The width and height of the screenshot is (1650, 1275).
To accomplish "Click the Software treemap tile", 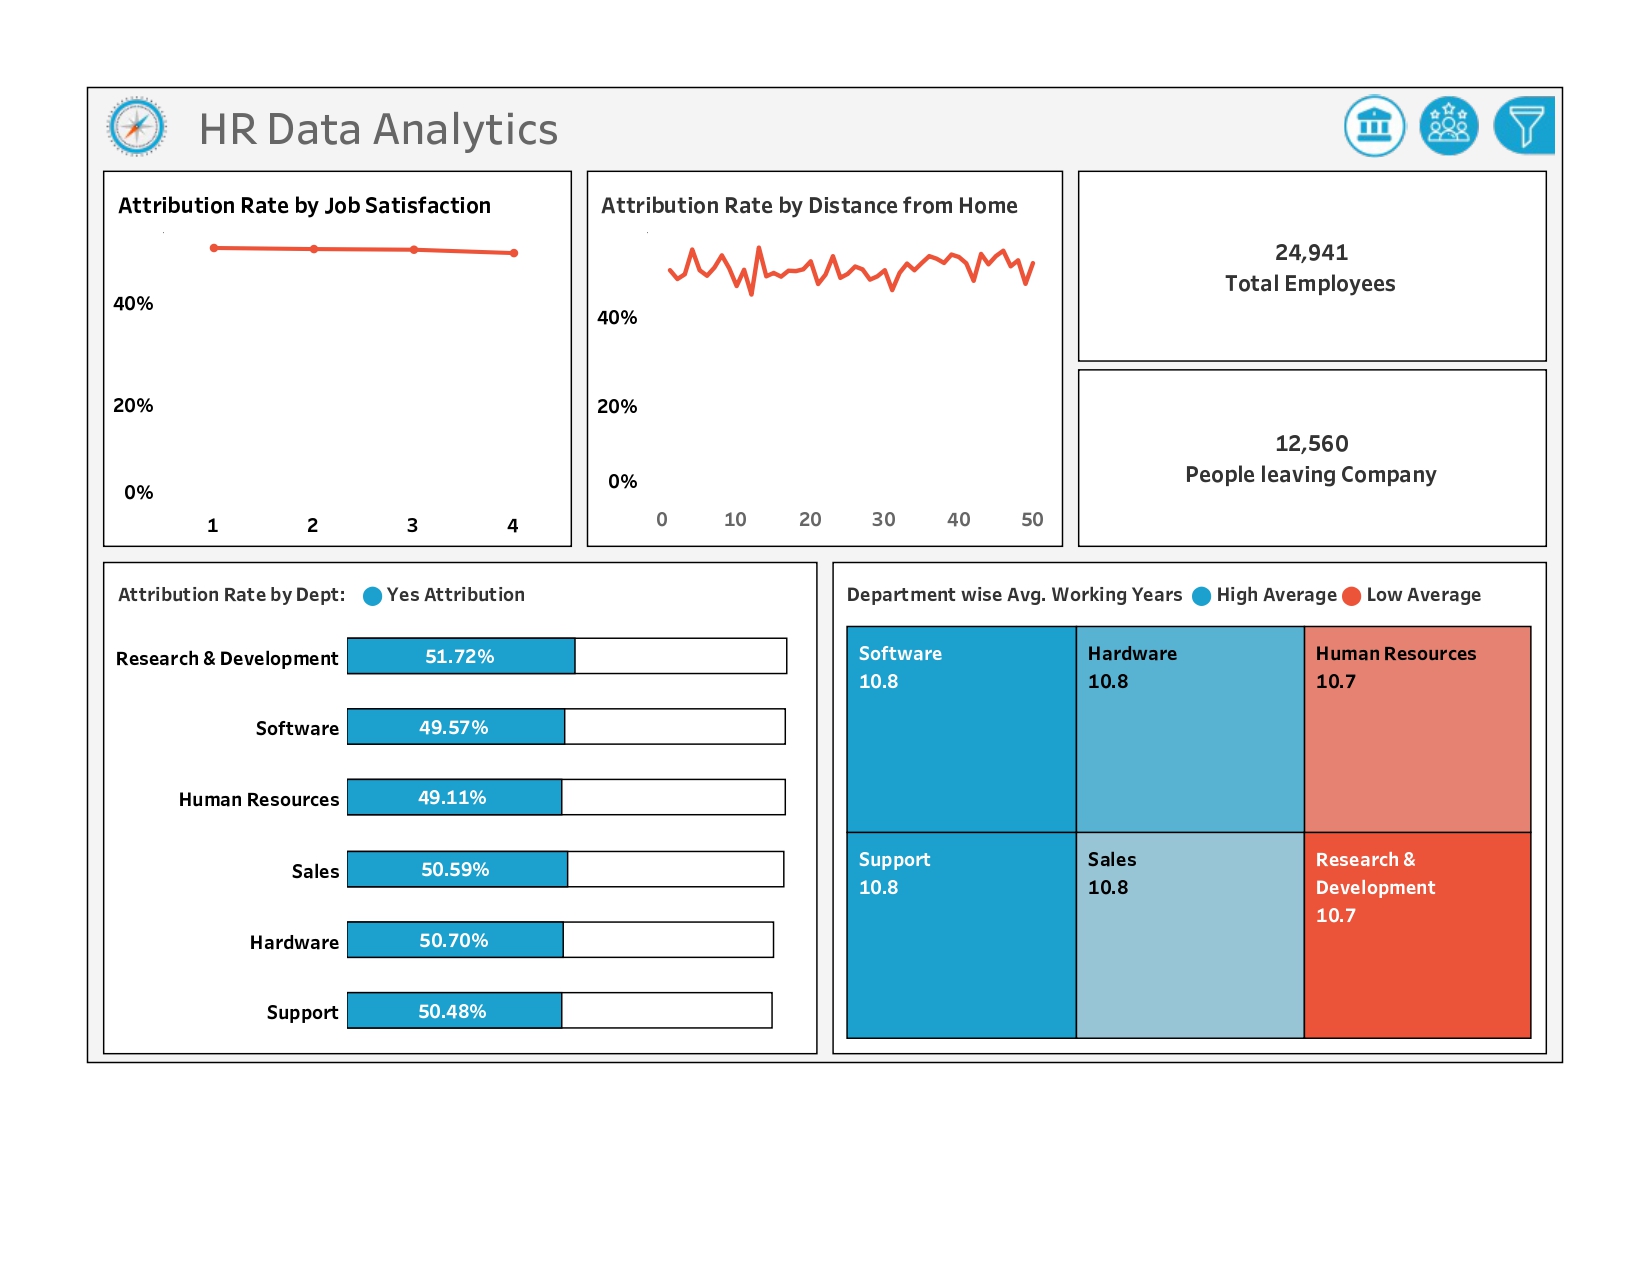I will point(961,729).
